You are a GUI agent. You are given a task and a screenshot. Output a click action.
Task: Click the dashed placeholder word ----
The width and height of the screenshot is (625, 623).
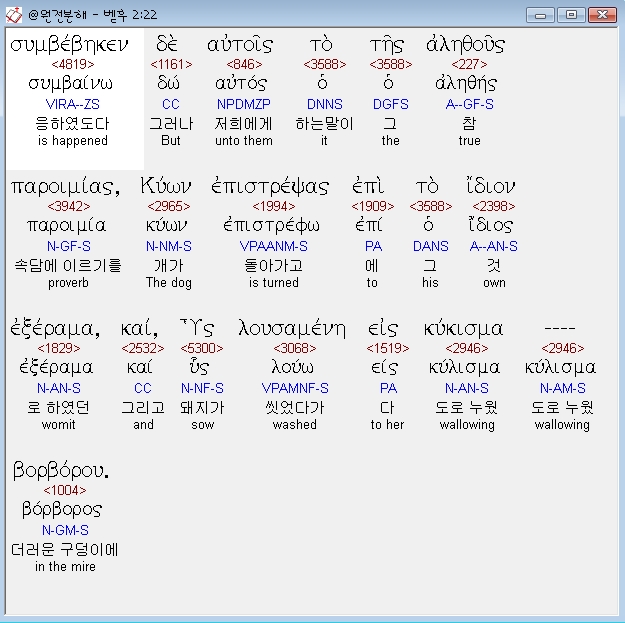coord(560,328)
